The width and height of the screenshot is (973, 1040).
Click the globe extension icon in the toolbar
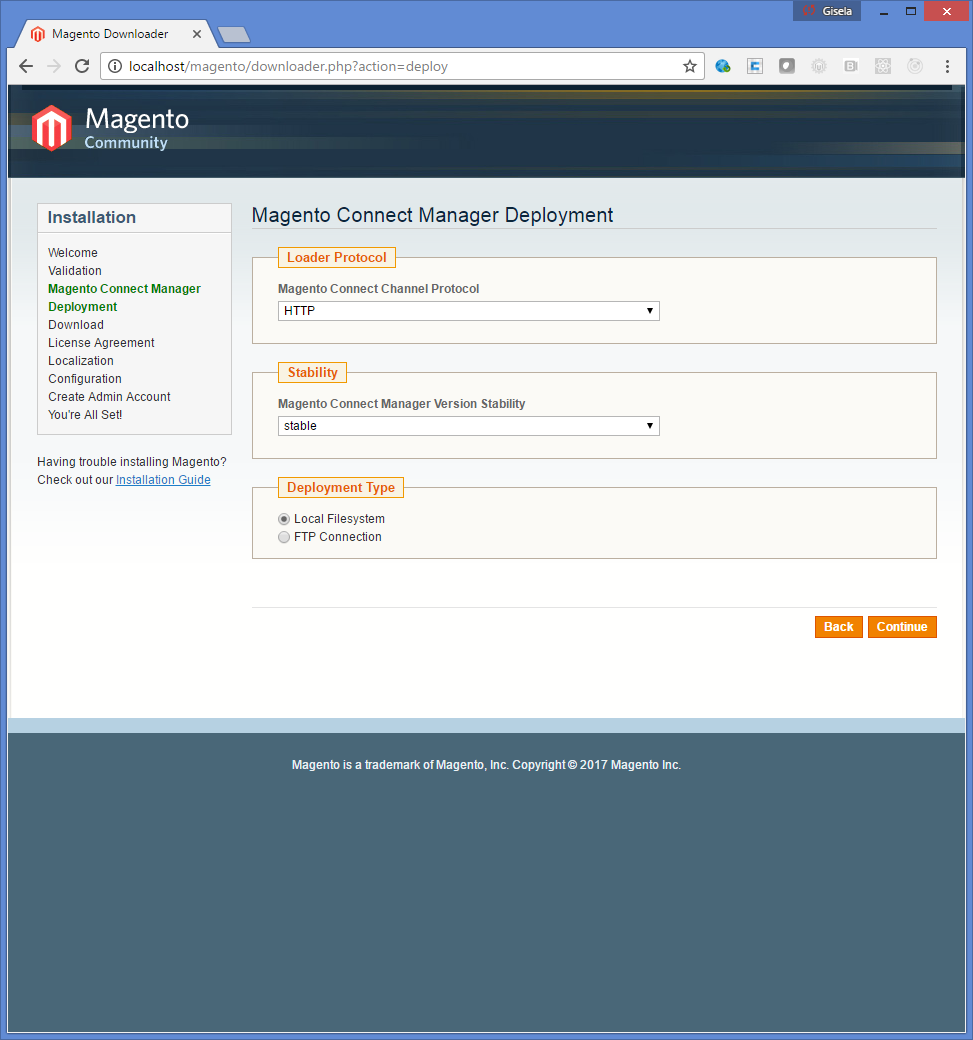(x=723, y=66)
